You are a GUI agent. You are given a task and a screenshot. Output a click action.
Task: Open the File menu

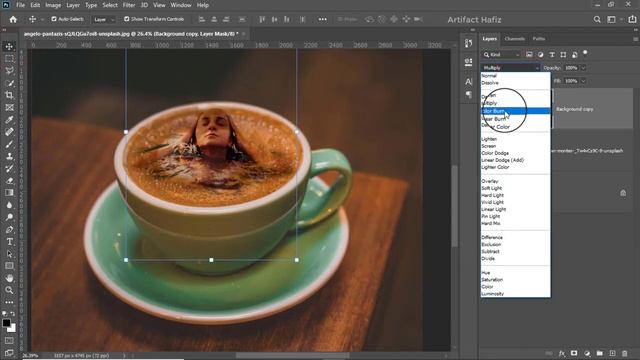[20, 5]
